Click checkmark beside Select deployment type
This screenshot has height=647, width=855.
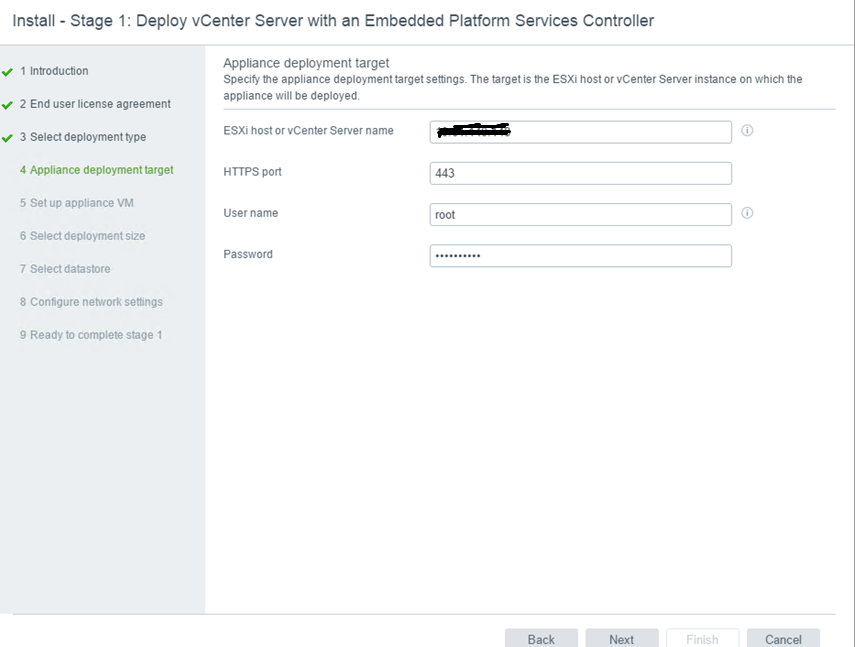(8, 137)
